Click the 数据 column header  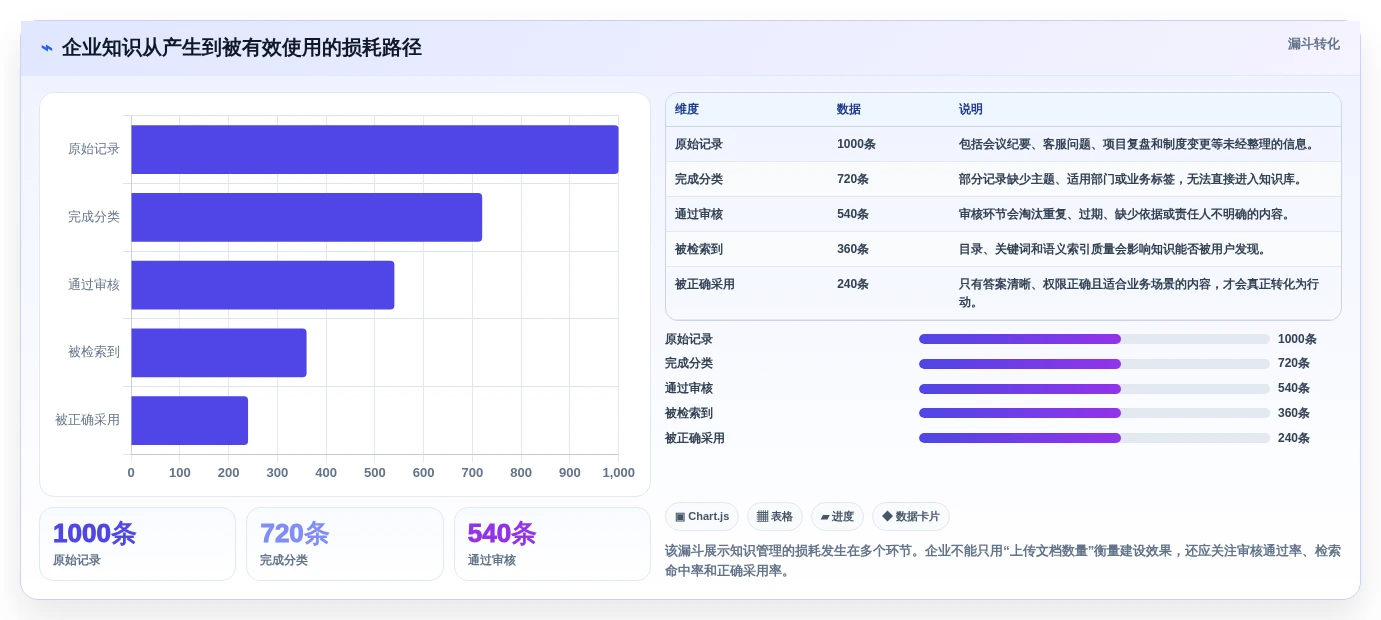tap(849, 109)
